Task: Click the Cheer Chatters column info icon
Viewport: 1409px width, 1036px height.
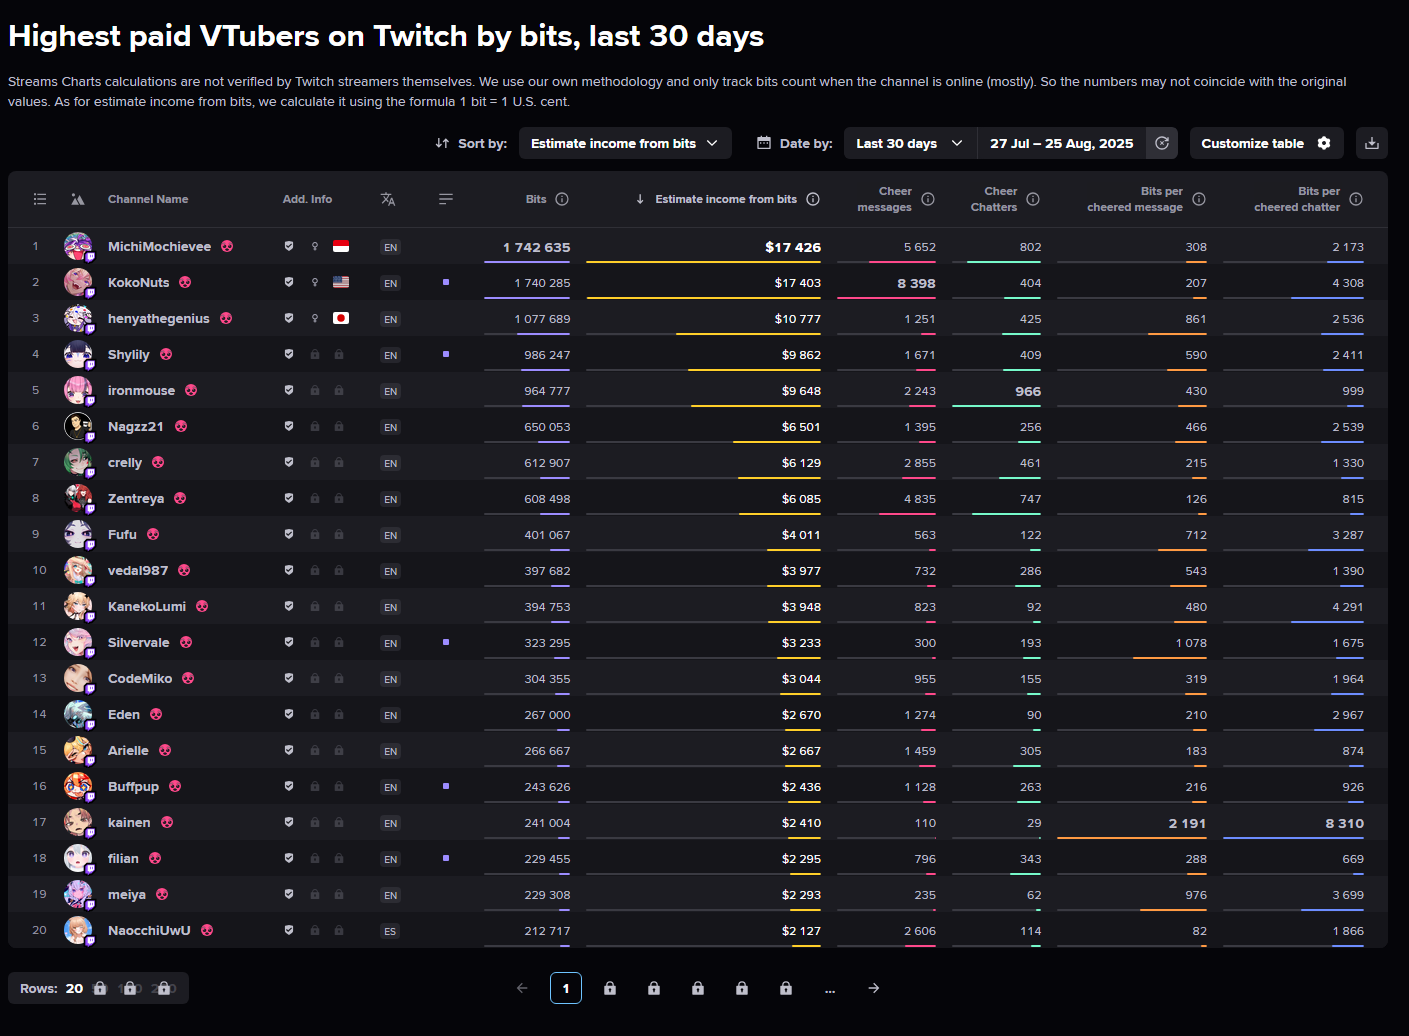Action: (1033, 199)
